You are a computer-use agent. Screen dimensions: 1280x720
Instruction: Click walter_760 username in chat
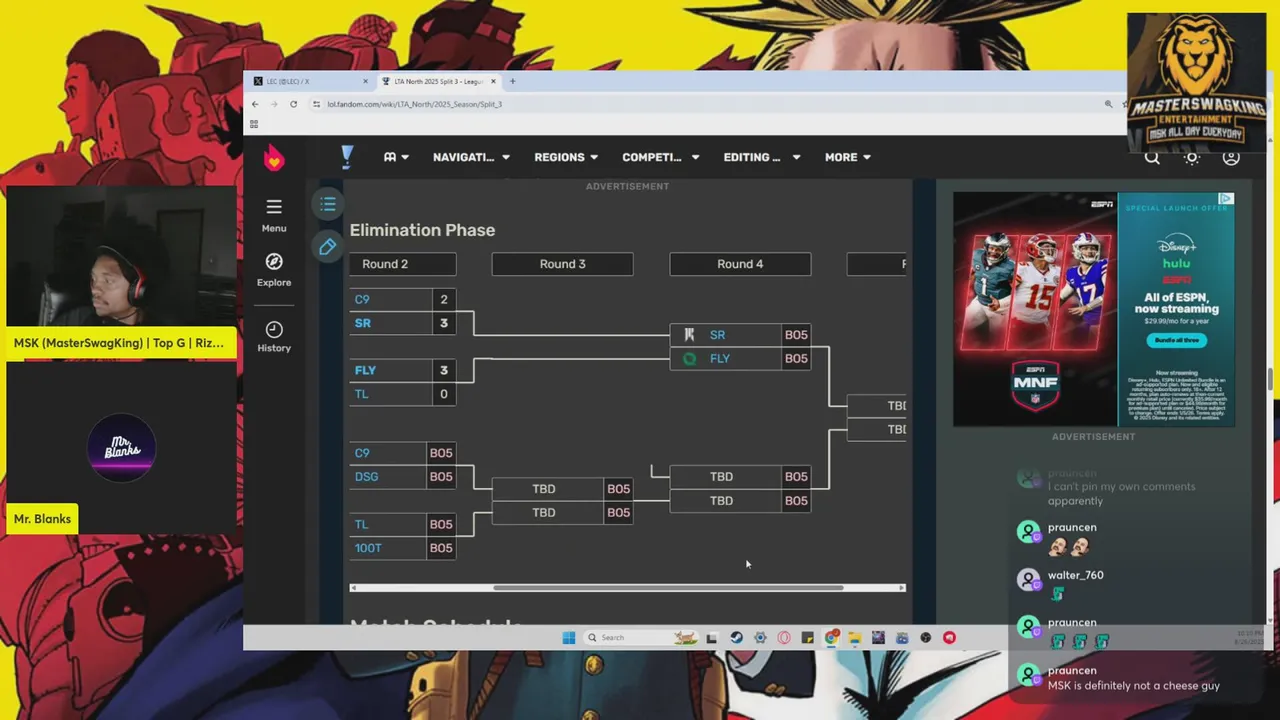coord(1075,575)
